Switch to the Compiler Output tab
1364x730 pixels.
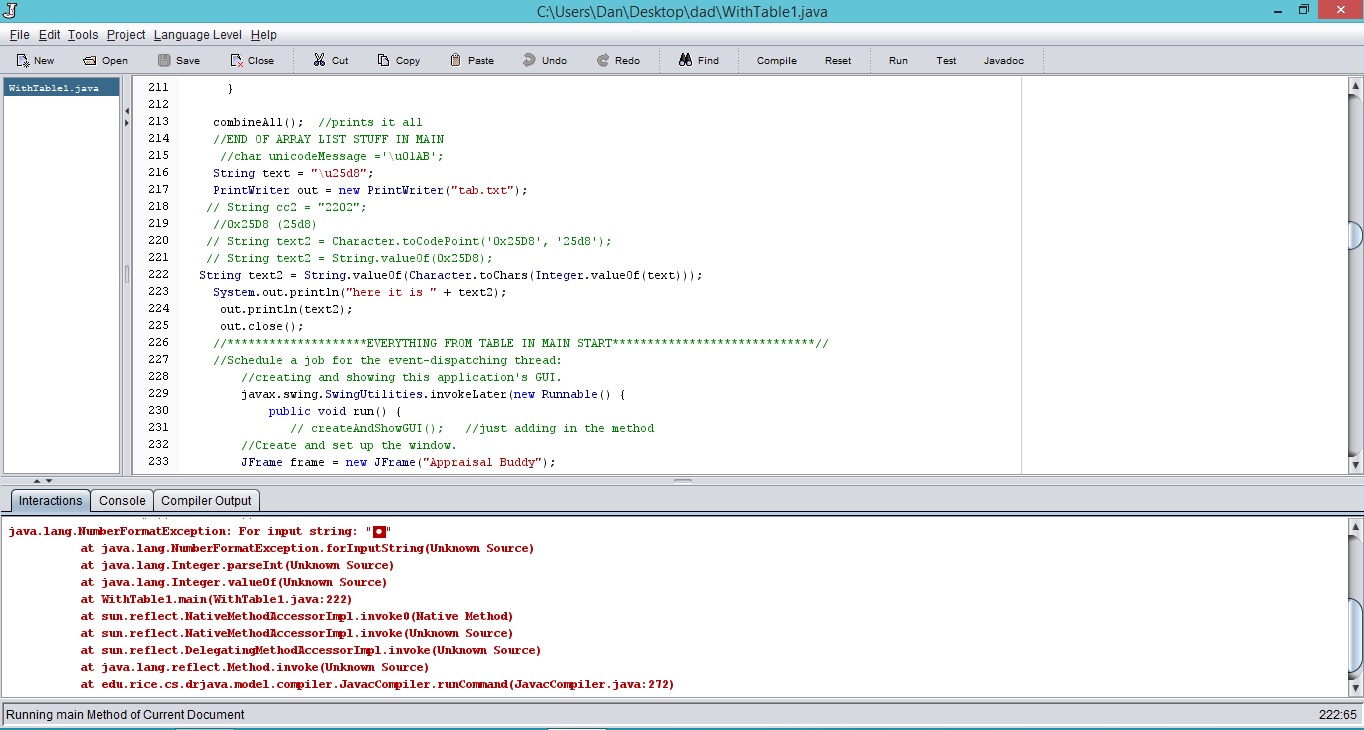pyautogui.click(x=207, y=501)
